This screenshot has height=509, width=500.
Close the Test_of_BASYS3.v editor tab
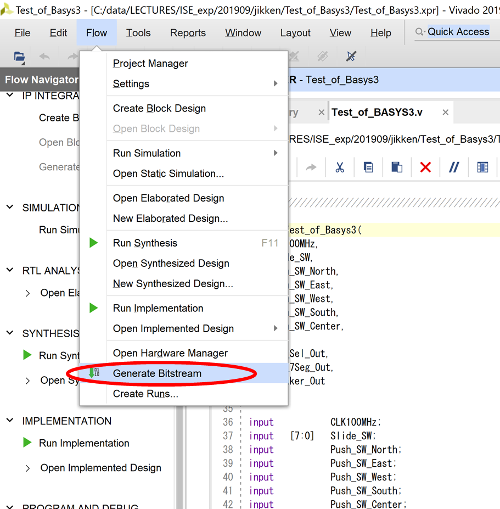click(445, 113)
